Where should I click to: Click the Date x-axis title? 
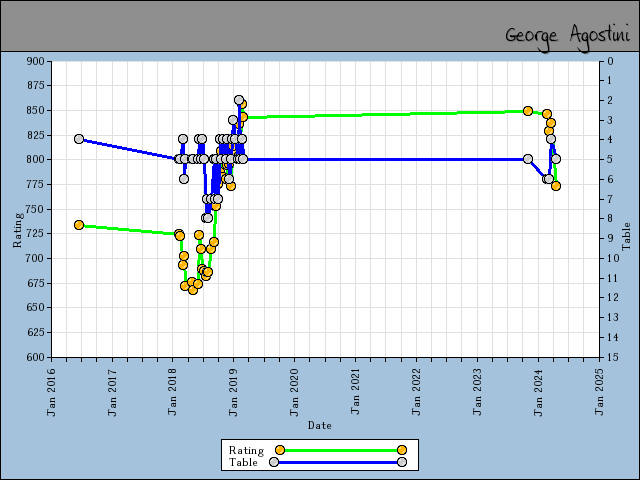tap(320, 425)
